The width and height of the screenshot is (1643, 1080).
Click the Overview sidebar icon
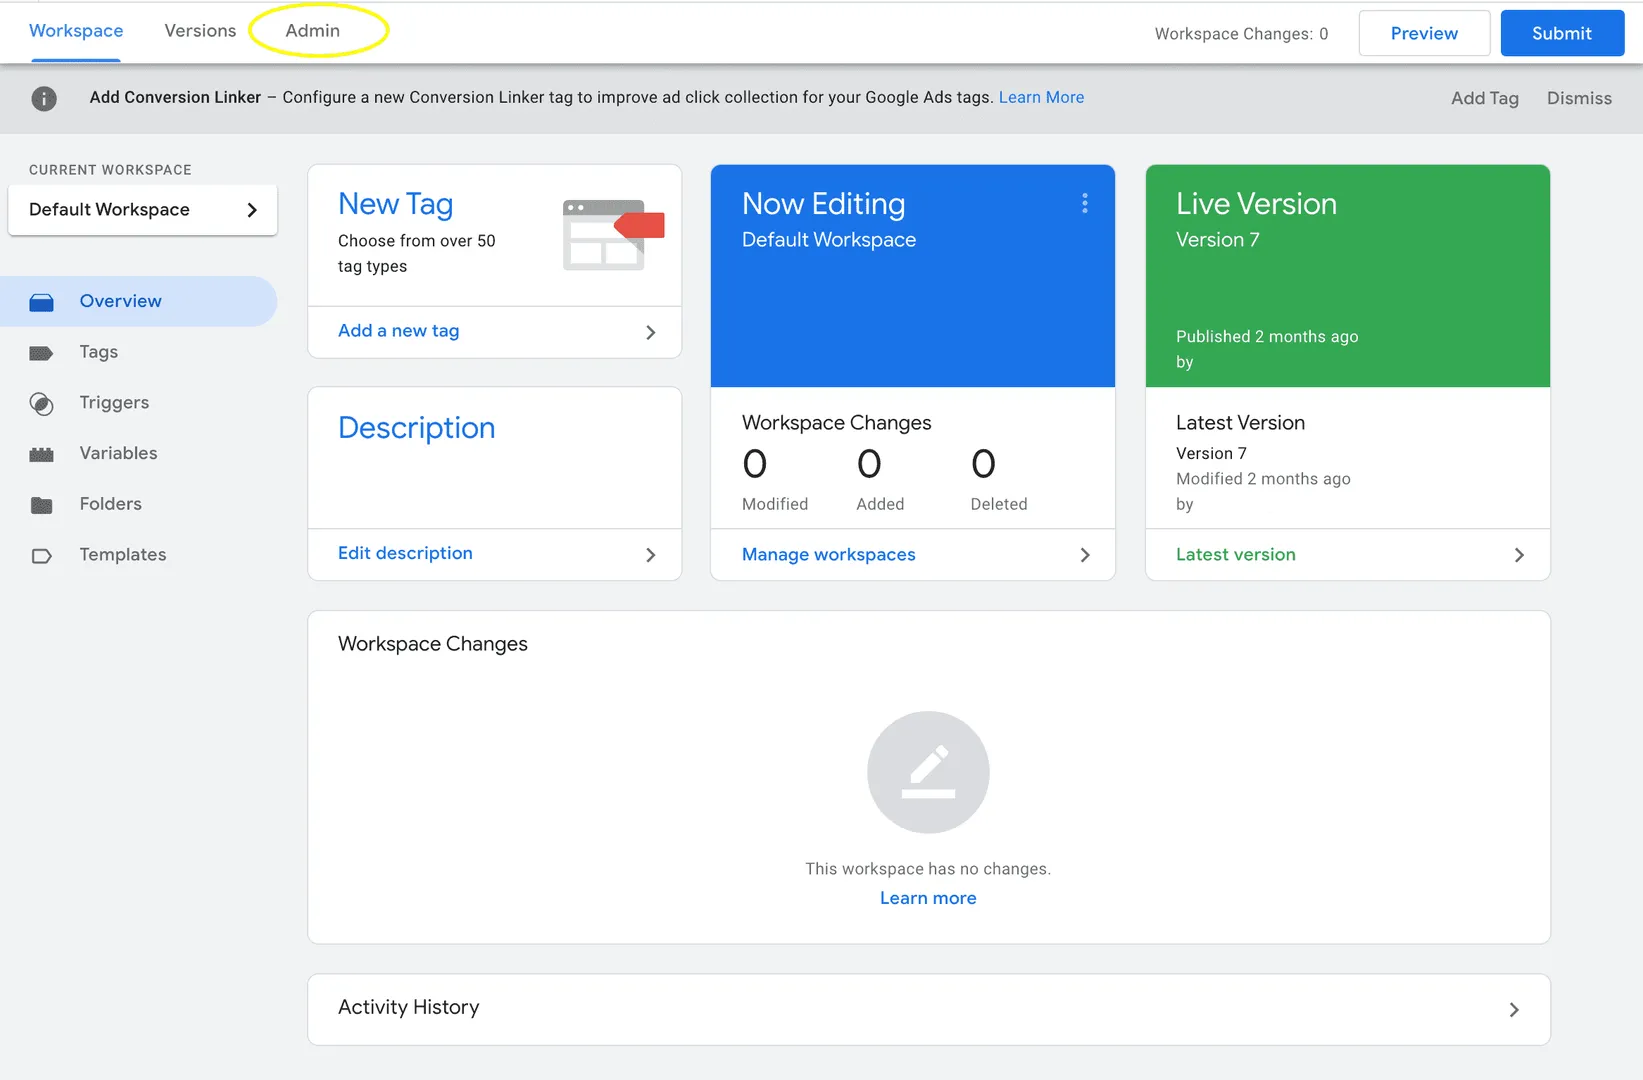(41, 301)
